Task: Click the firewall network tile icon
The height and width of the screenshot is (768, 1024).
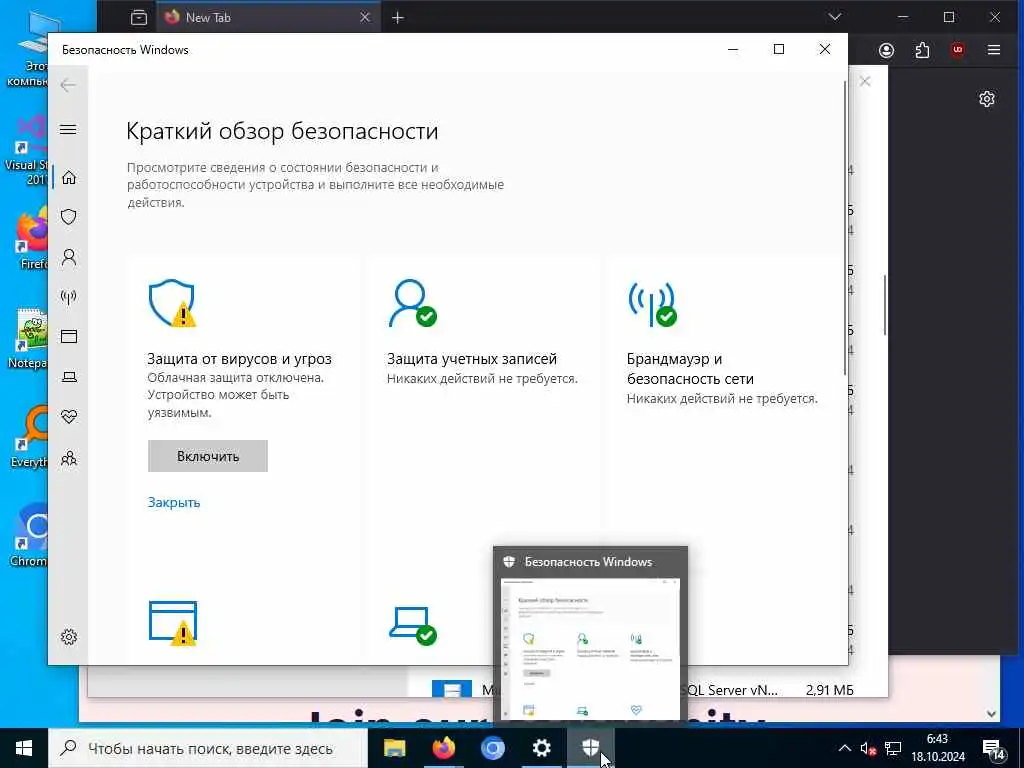Action: click(x=652, y=303)
